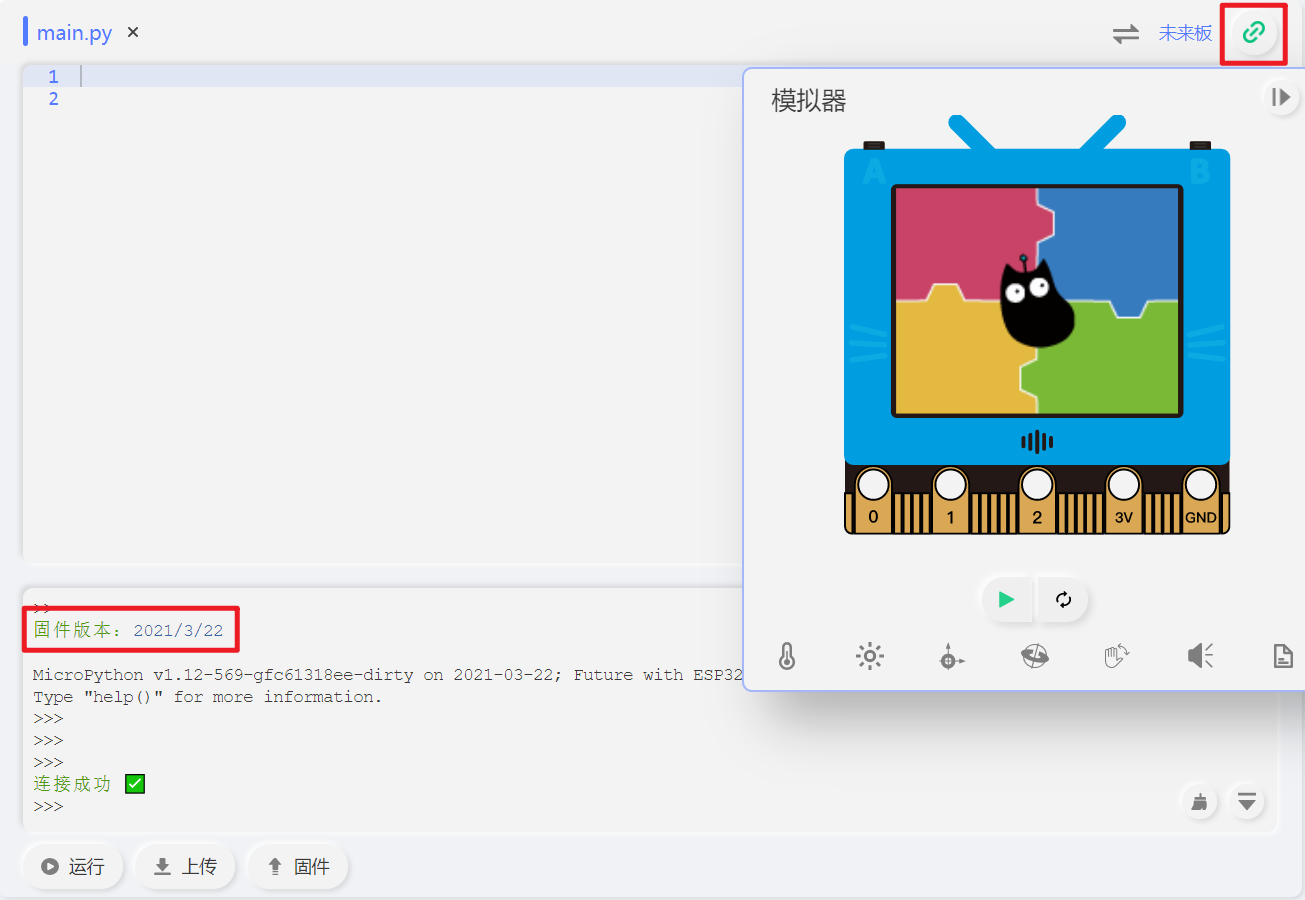Click the Type "help()" console line

(x=208, y=697)
